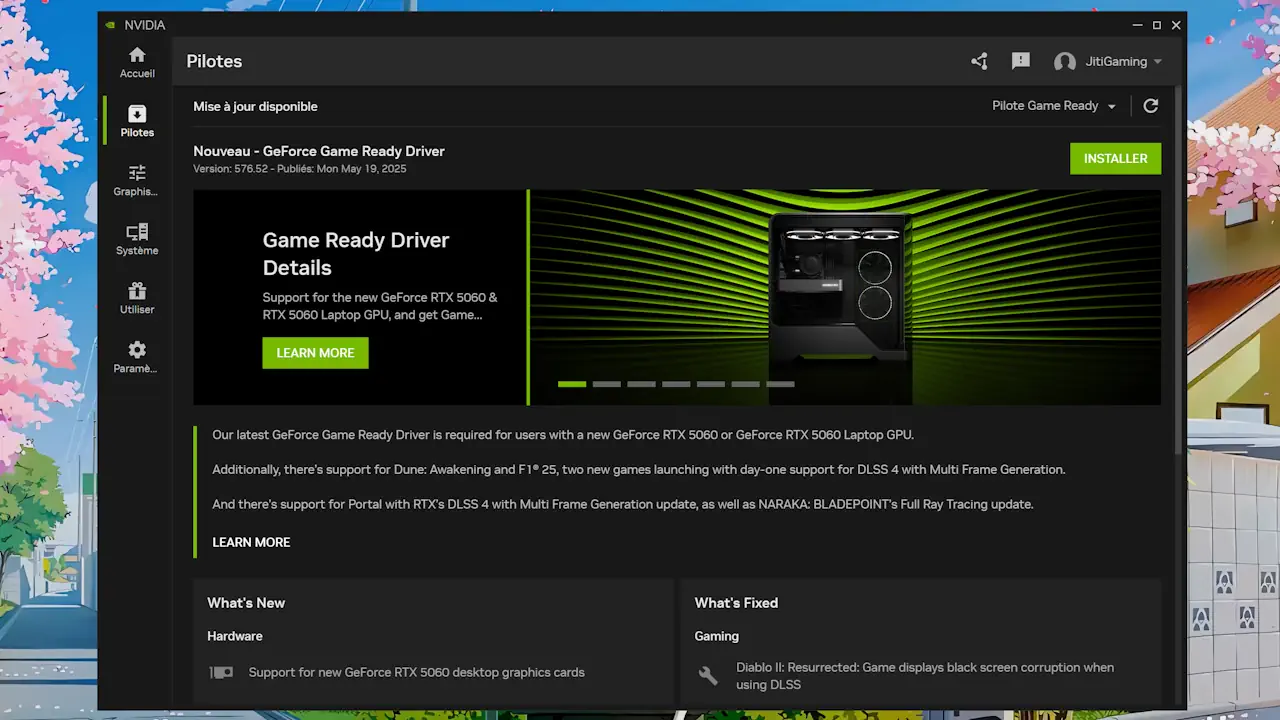Image resolution: width=1280 pixels, height=720 pixels.
Task: Click the 'Hardware' subheading
Action: 235,636
